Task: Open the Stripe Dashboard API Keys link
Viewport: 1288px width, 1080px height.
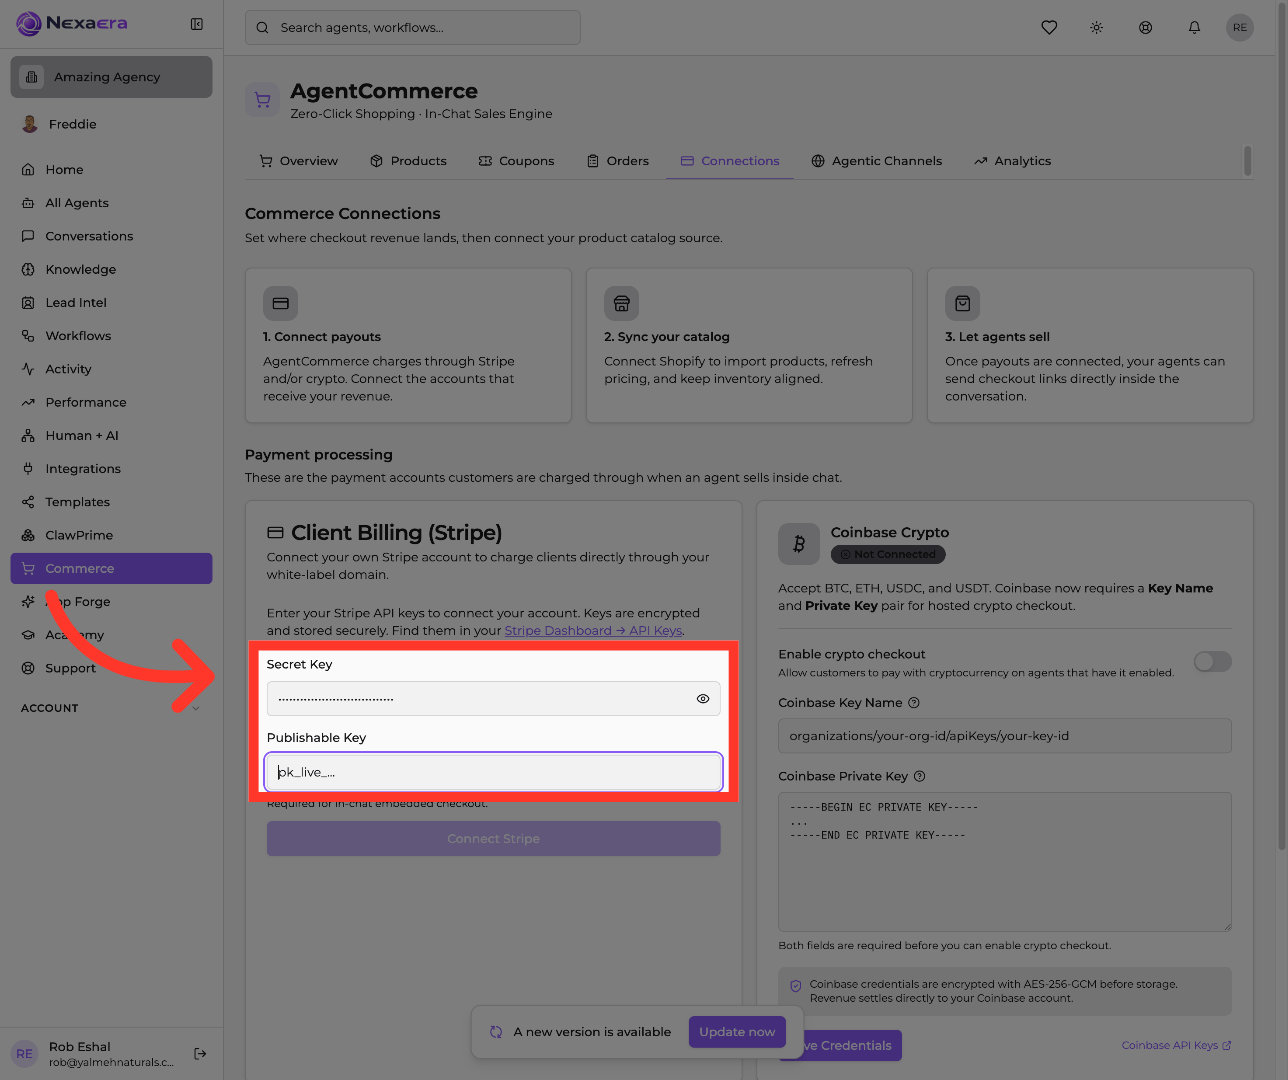Action: [594, 631]
